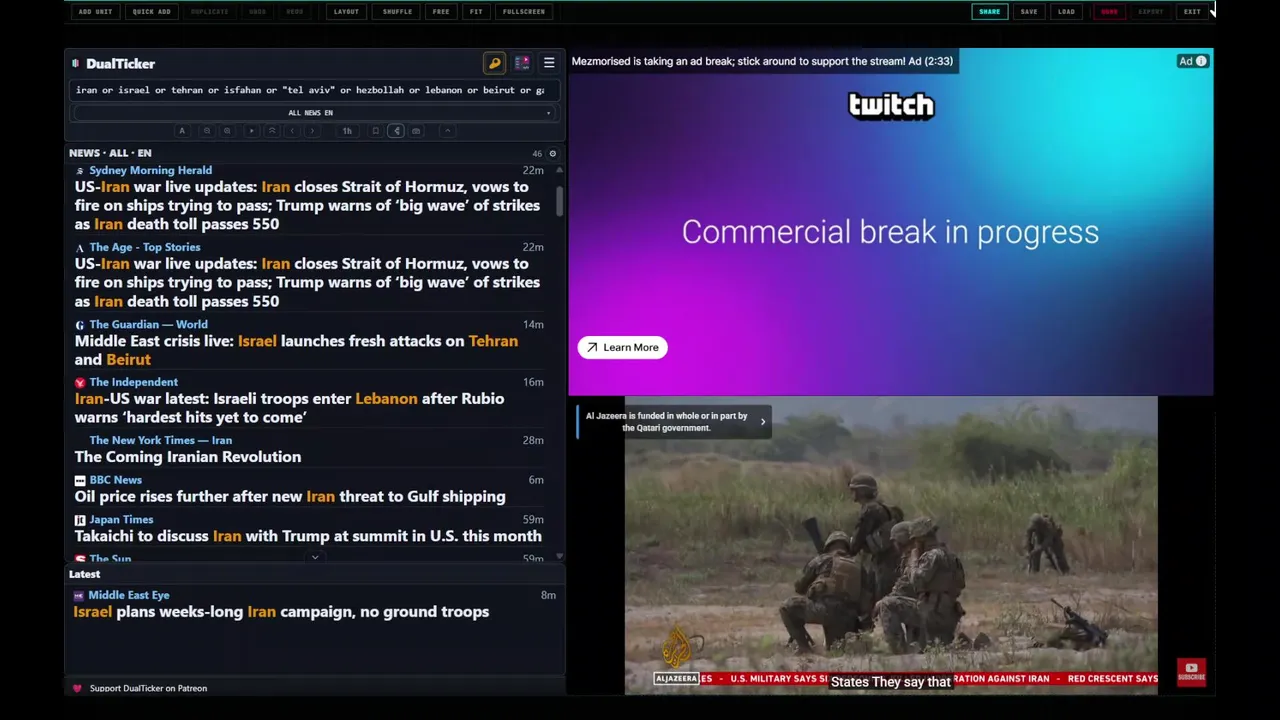Image resolution: width=1280 pixels, height=720 pixels.
Task: Click the red button beside LOAD
Action: point(1109,12)
